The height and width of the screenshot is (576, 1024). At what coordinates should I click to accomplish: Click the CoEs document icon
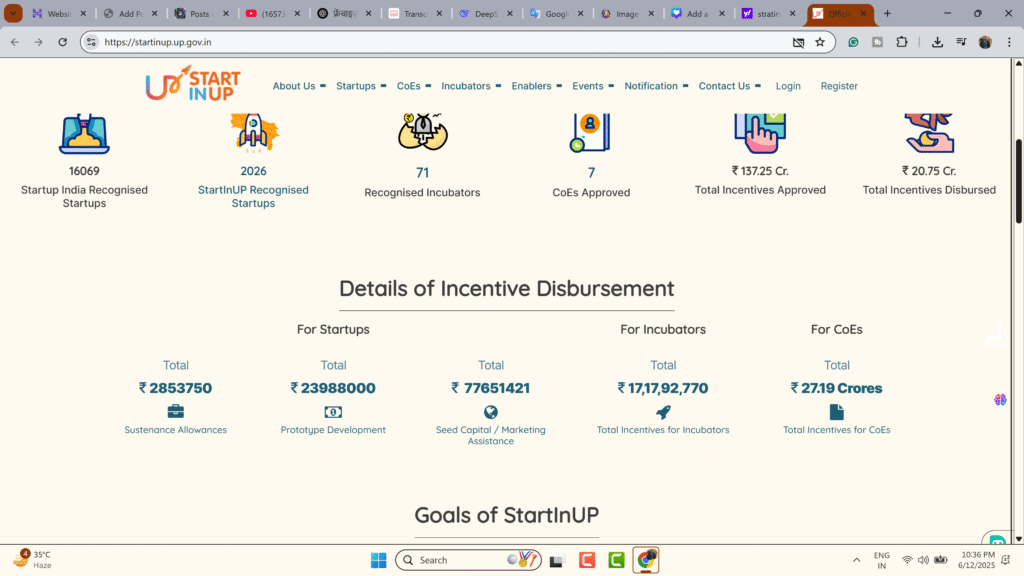[837, 412]
